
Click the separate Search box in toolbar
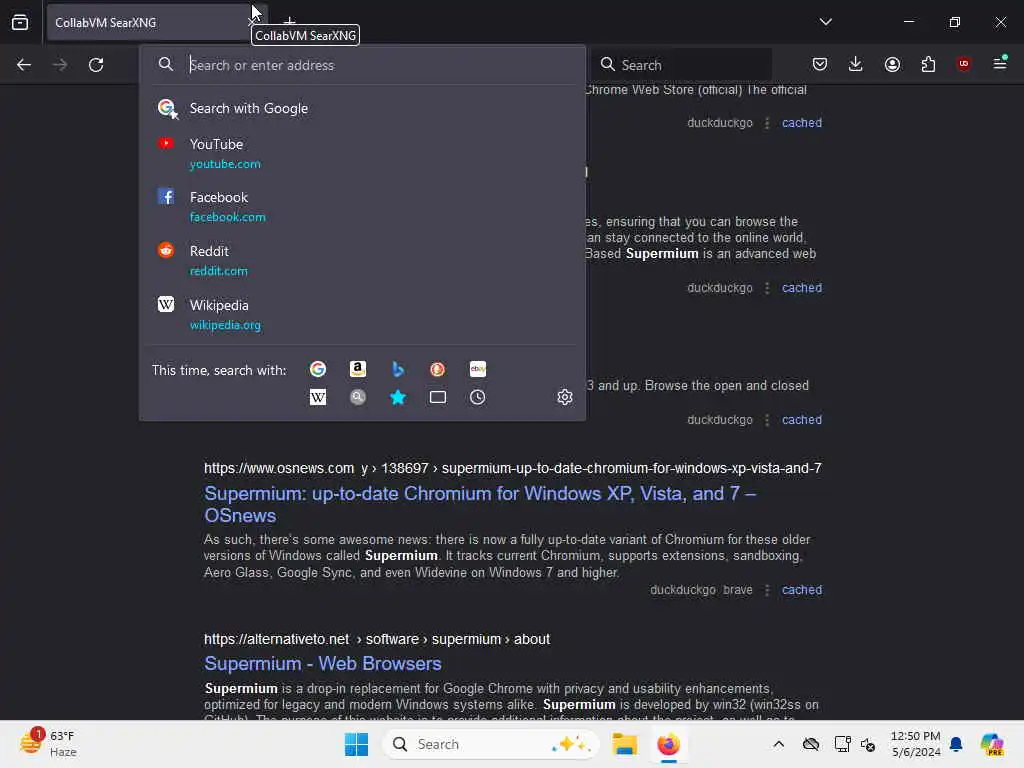[x=683, y=65]
